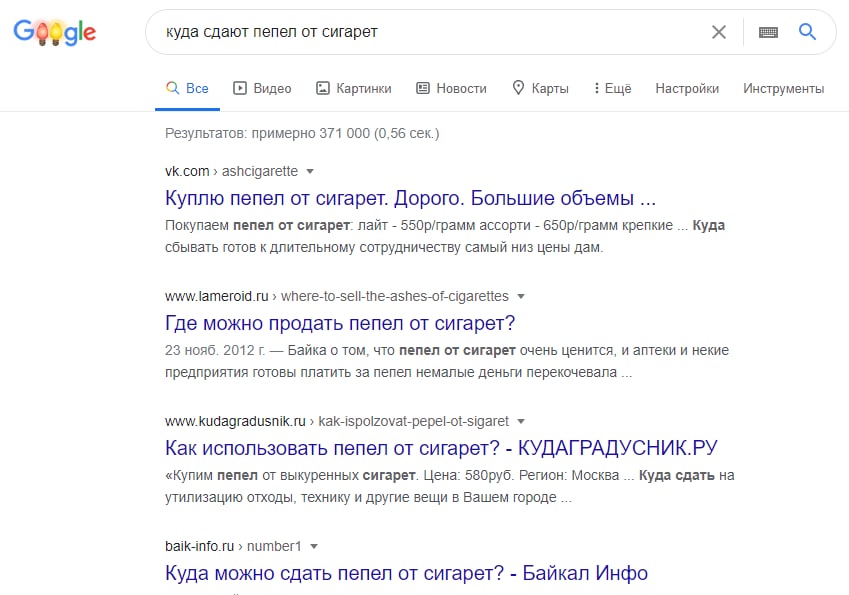
Task: Click the www.lameroid.ru breadcrumb URL
Action: click(x=337, y=296)
